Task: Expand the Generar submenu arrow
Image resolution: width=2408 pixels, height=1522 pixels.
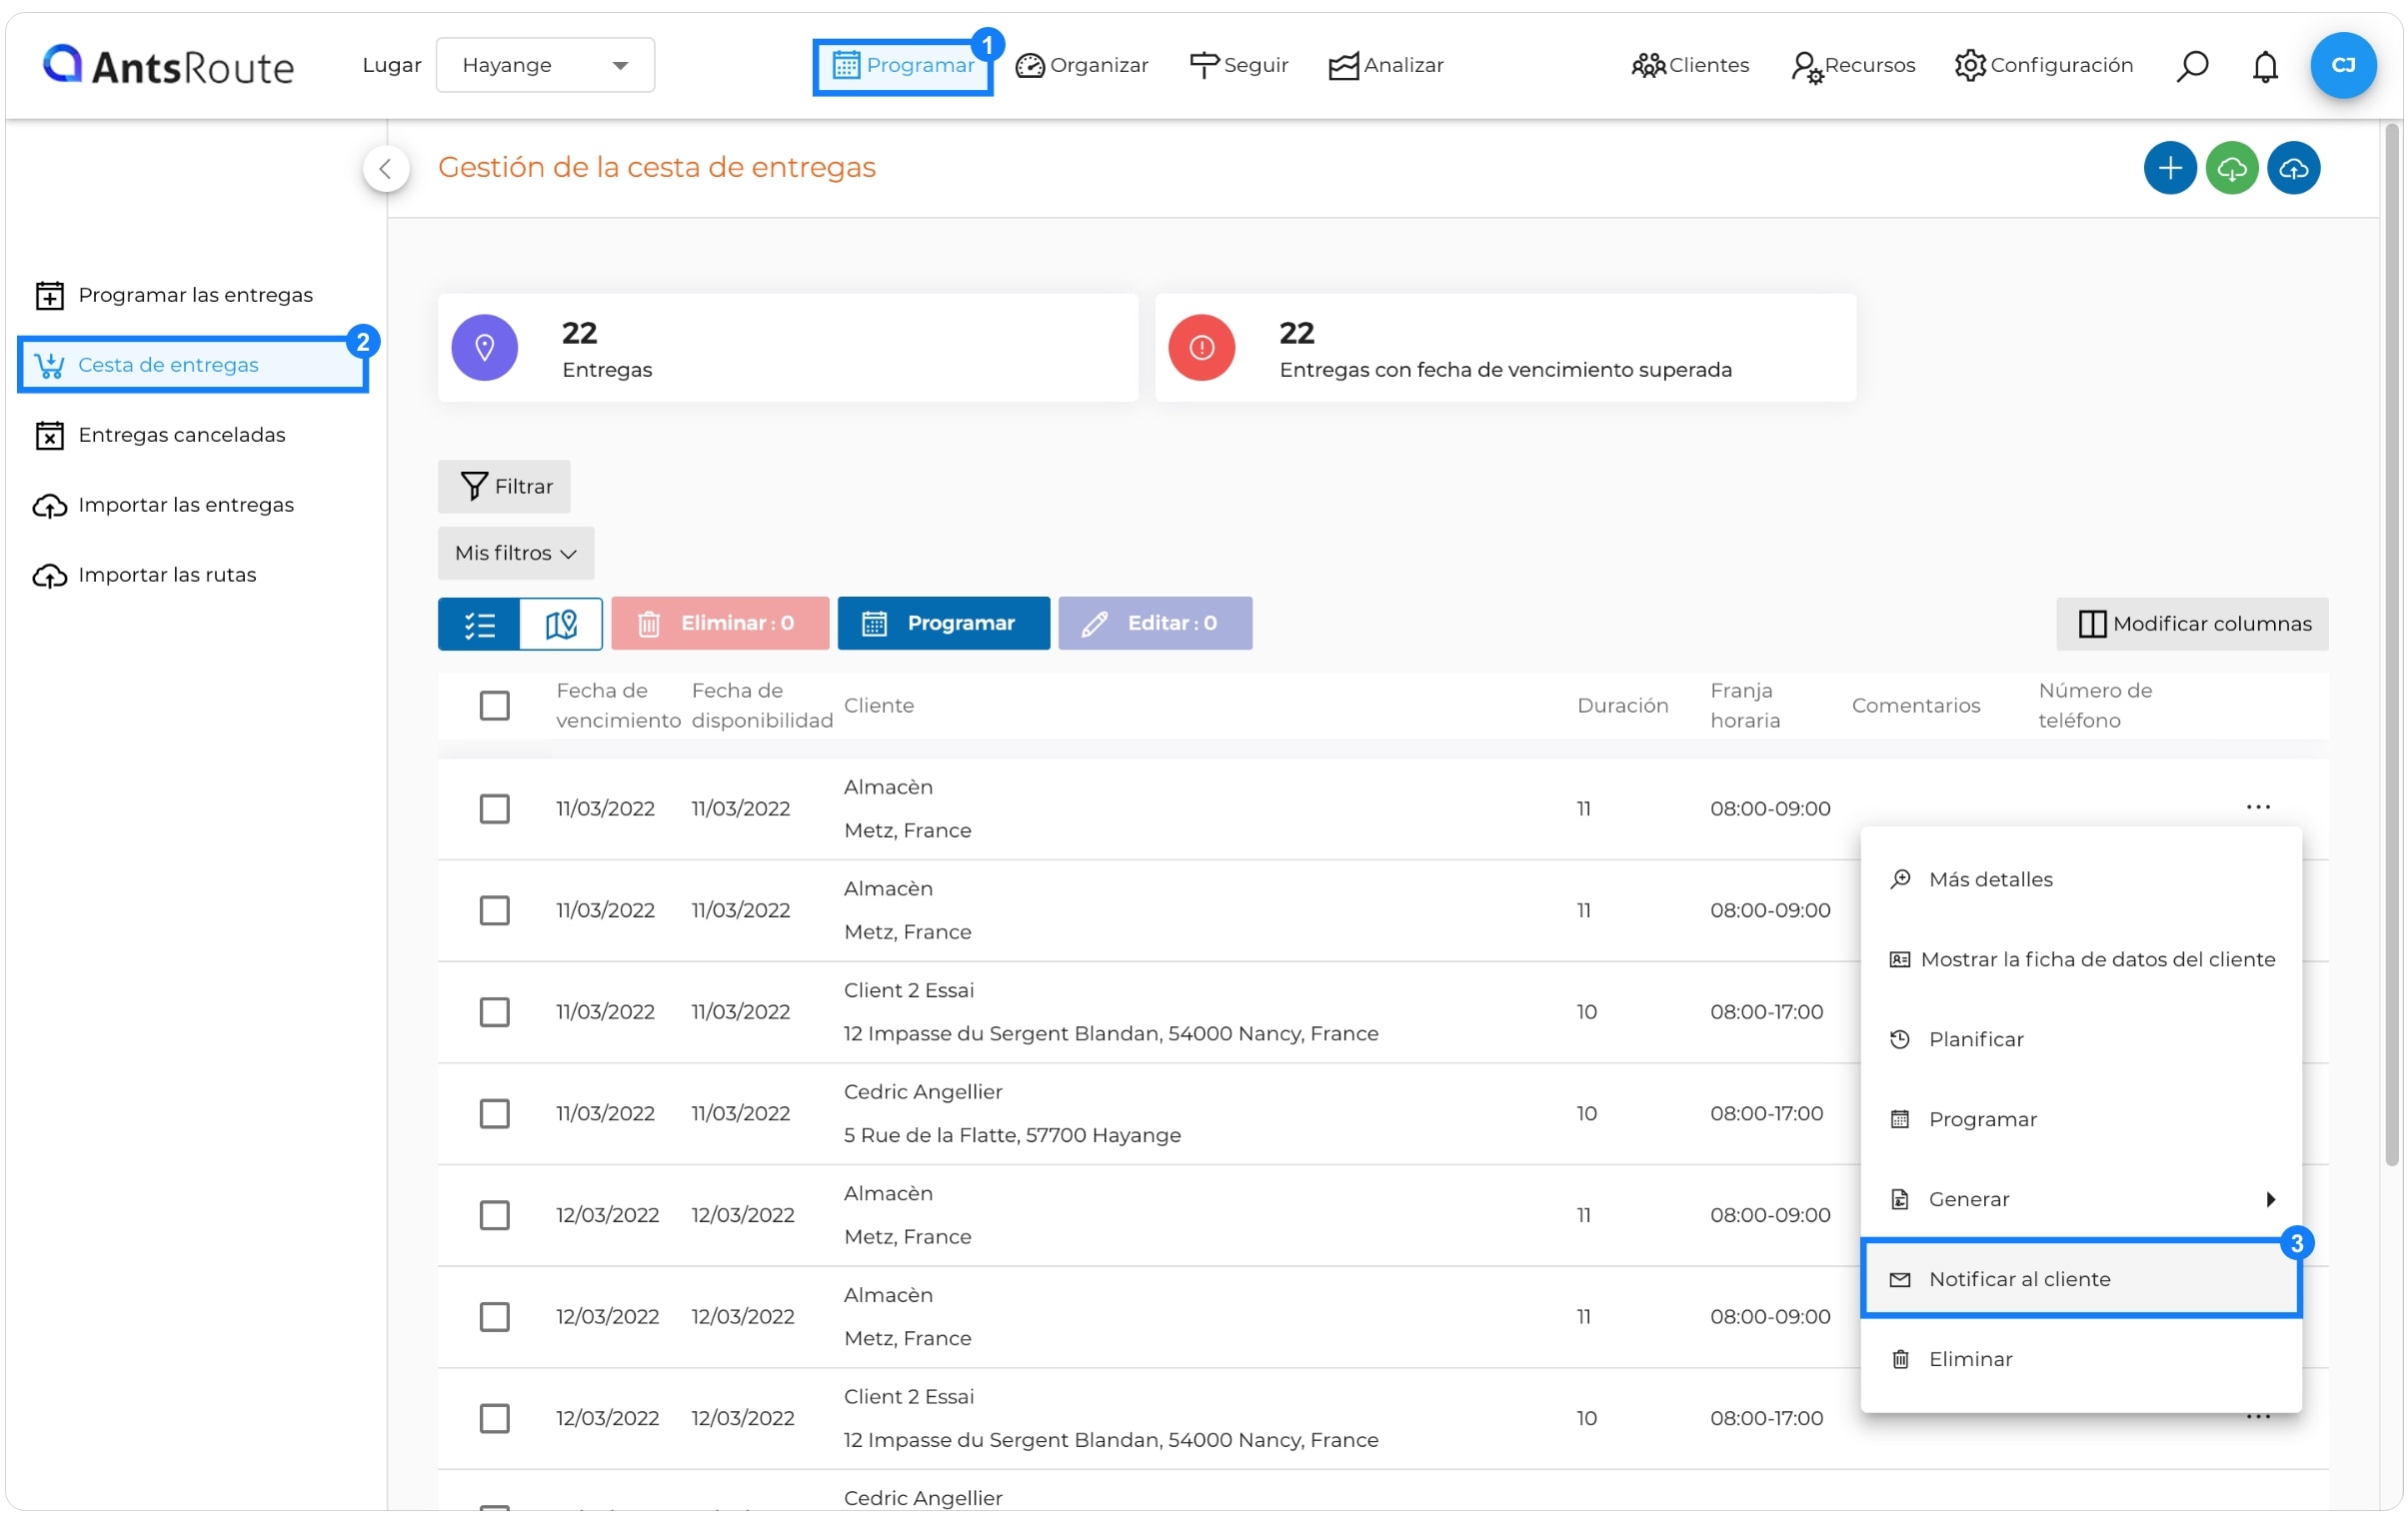Action: pyautogui.click(x=2269, y=1199)
